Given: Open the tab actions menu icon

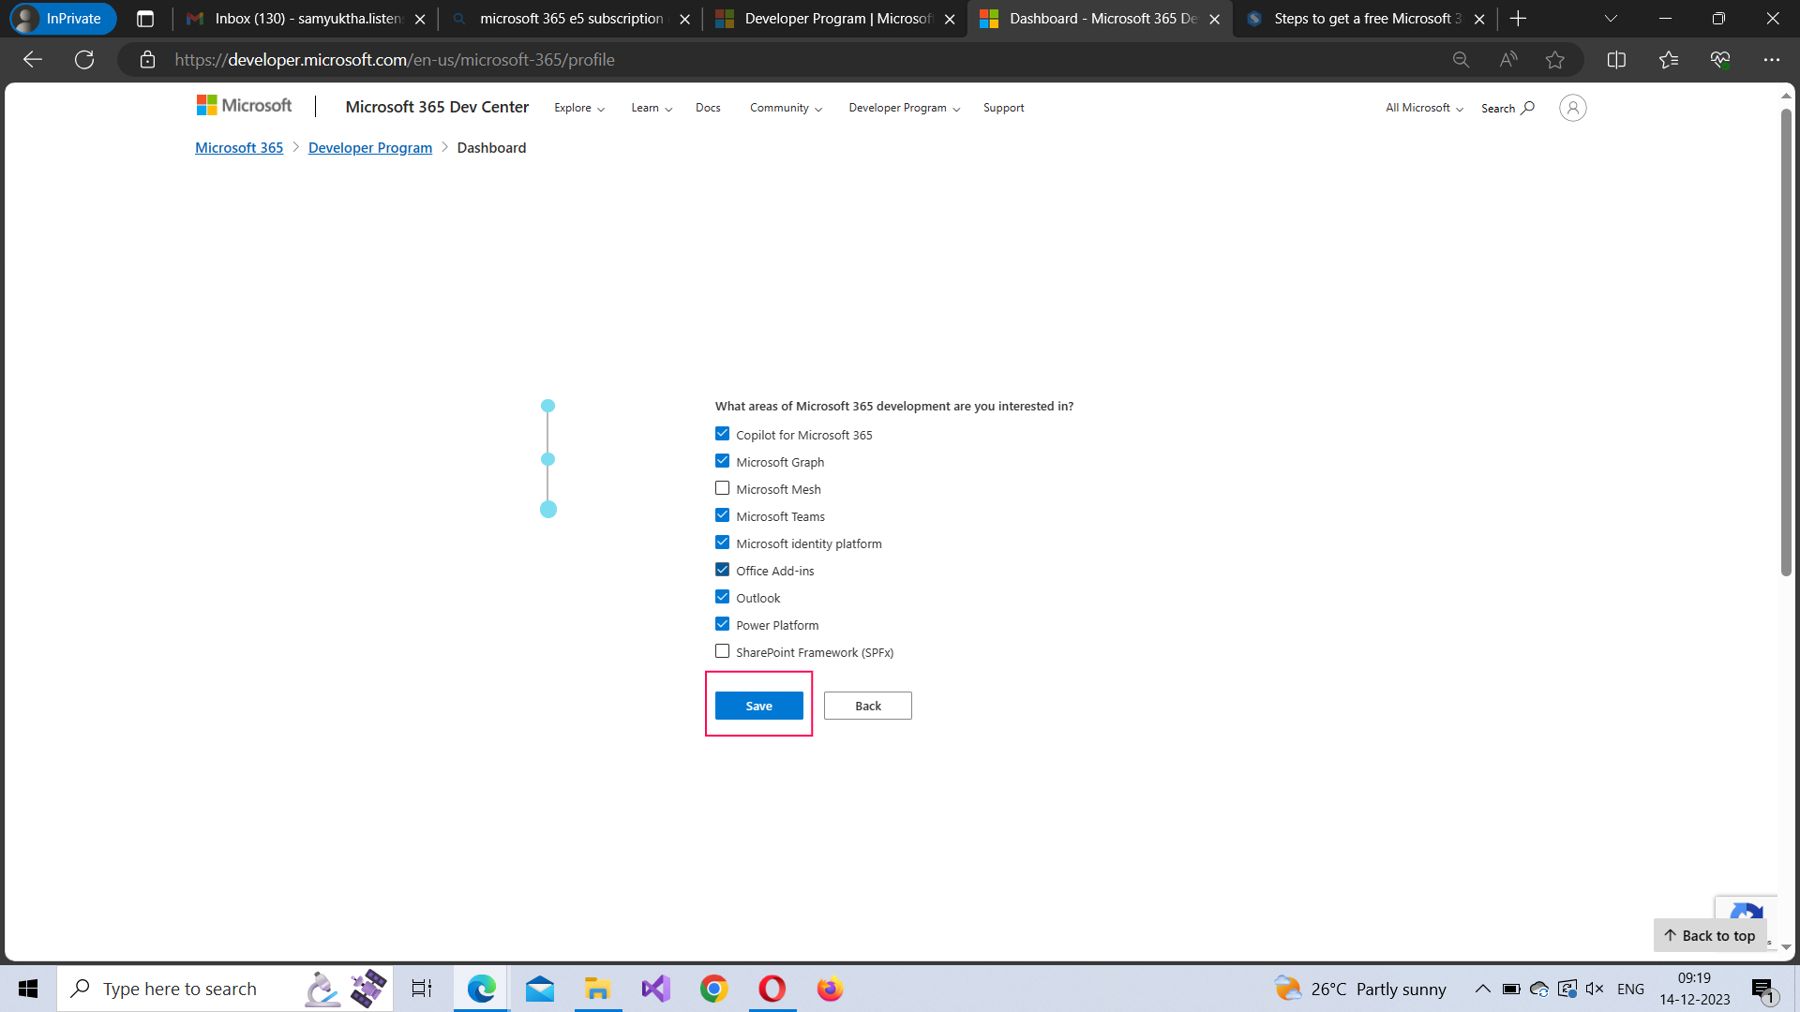Looking at the screenshot, I should tap(145, 19).
